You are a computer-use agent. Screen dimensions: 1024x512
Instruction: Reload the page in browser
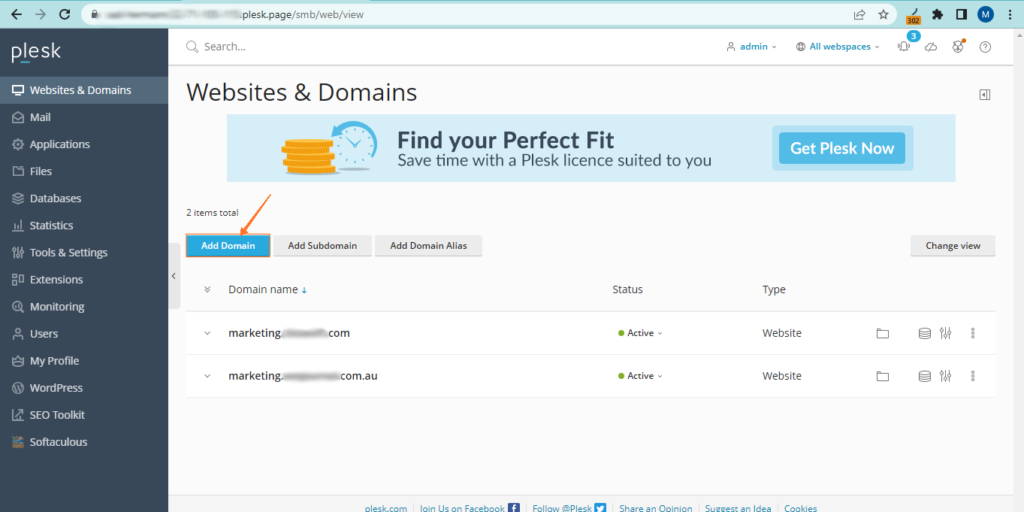pyautogui.click(x=64, y=14)
